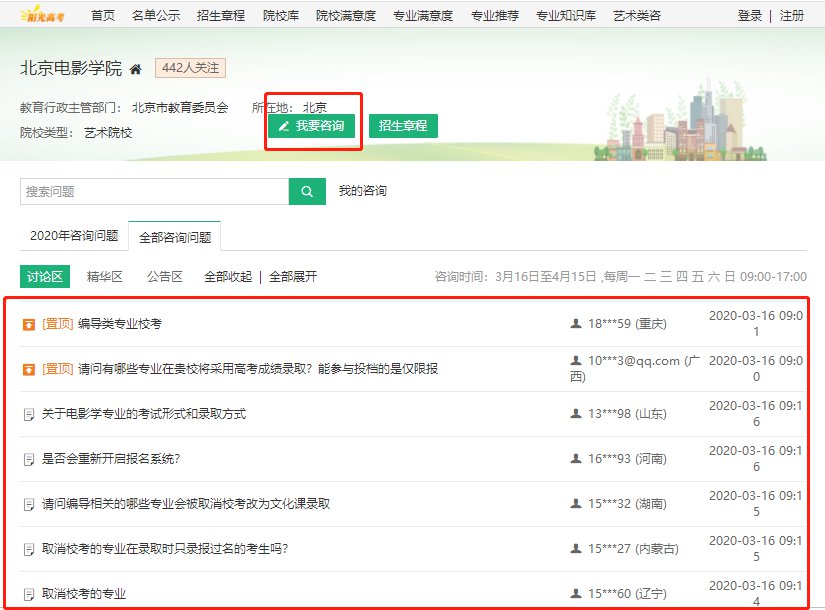825x610 pixels.
Task: Click the 阳光高考 site logo
Action: [x=40, y=15]
